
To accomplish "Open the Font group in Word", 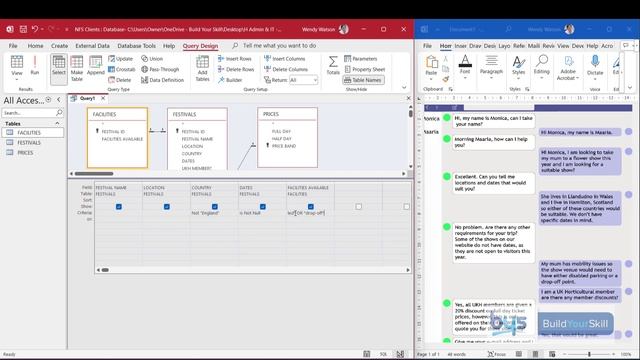I will (465, 67).
